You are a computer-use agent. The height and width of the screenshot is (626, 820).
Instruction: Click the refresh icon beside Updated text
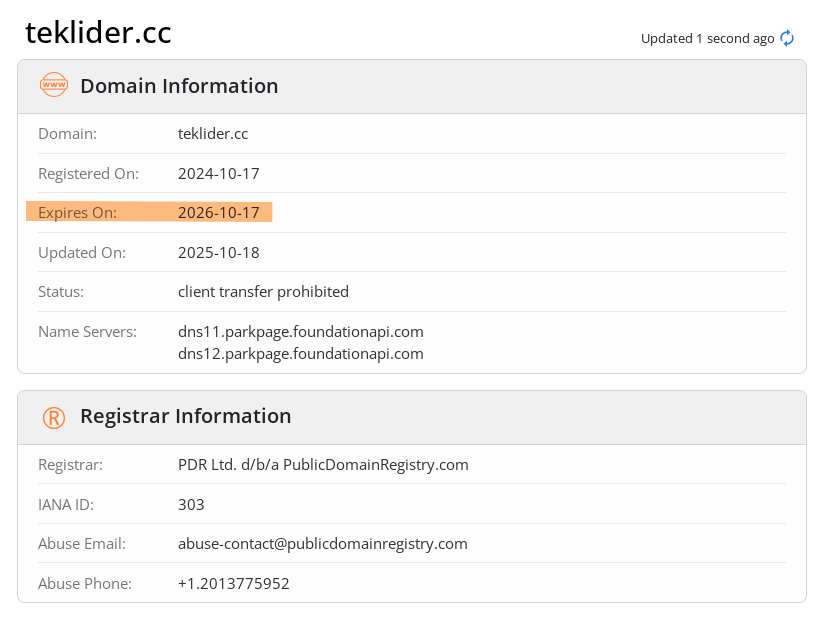787,38
